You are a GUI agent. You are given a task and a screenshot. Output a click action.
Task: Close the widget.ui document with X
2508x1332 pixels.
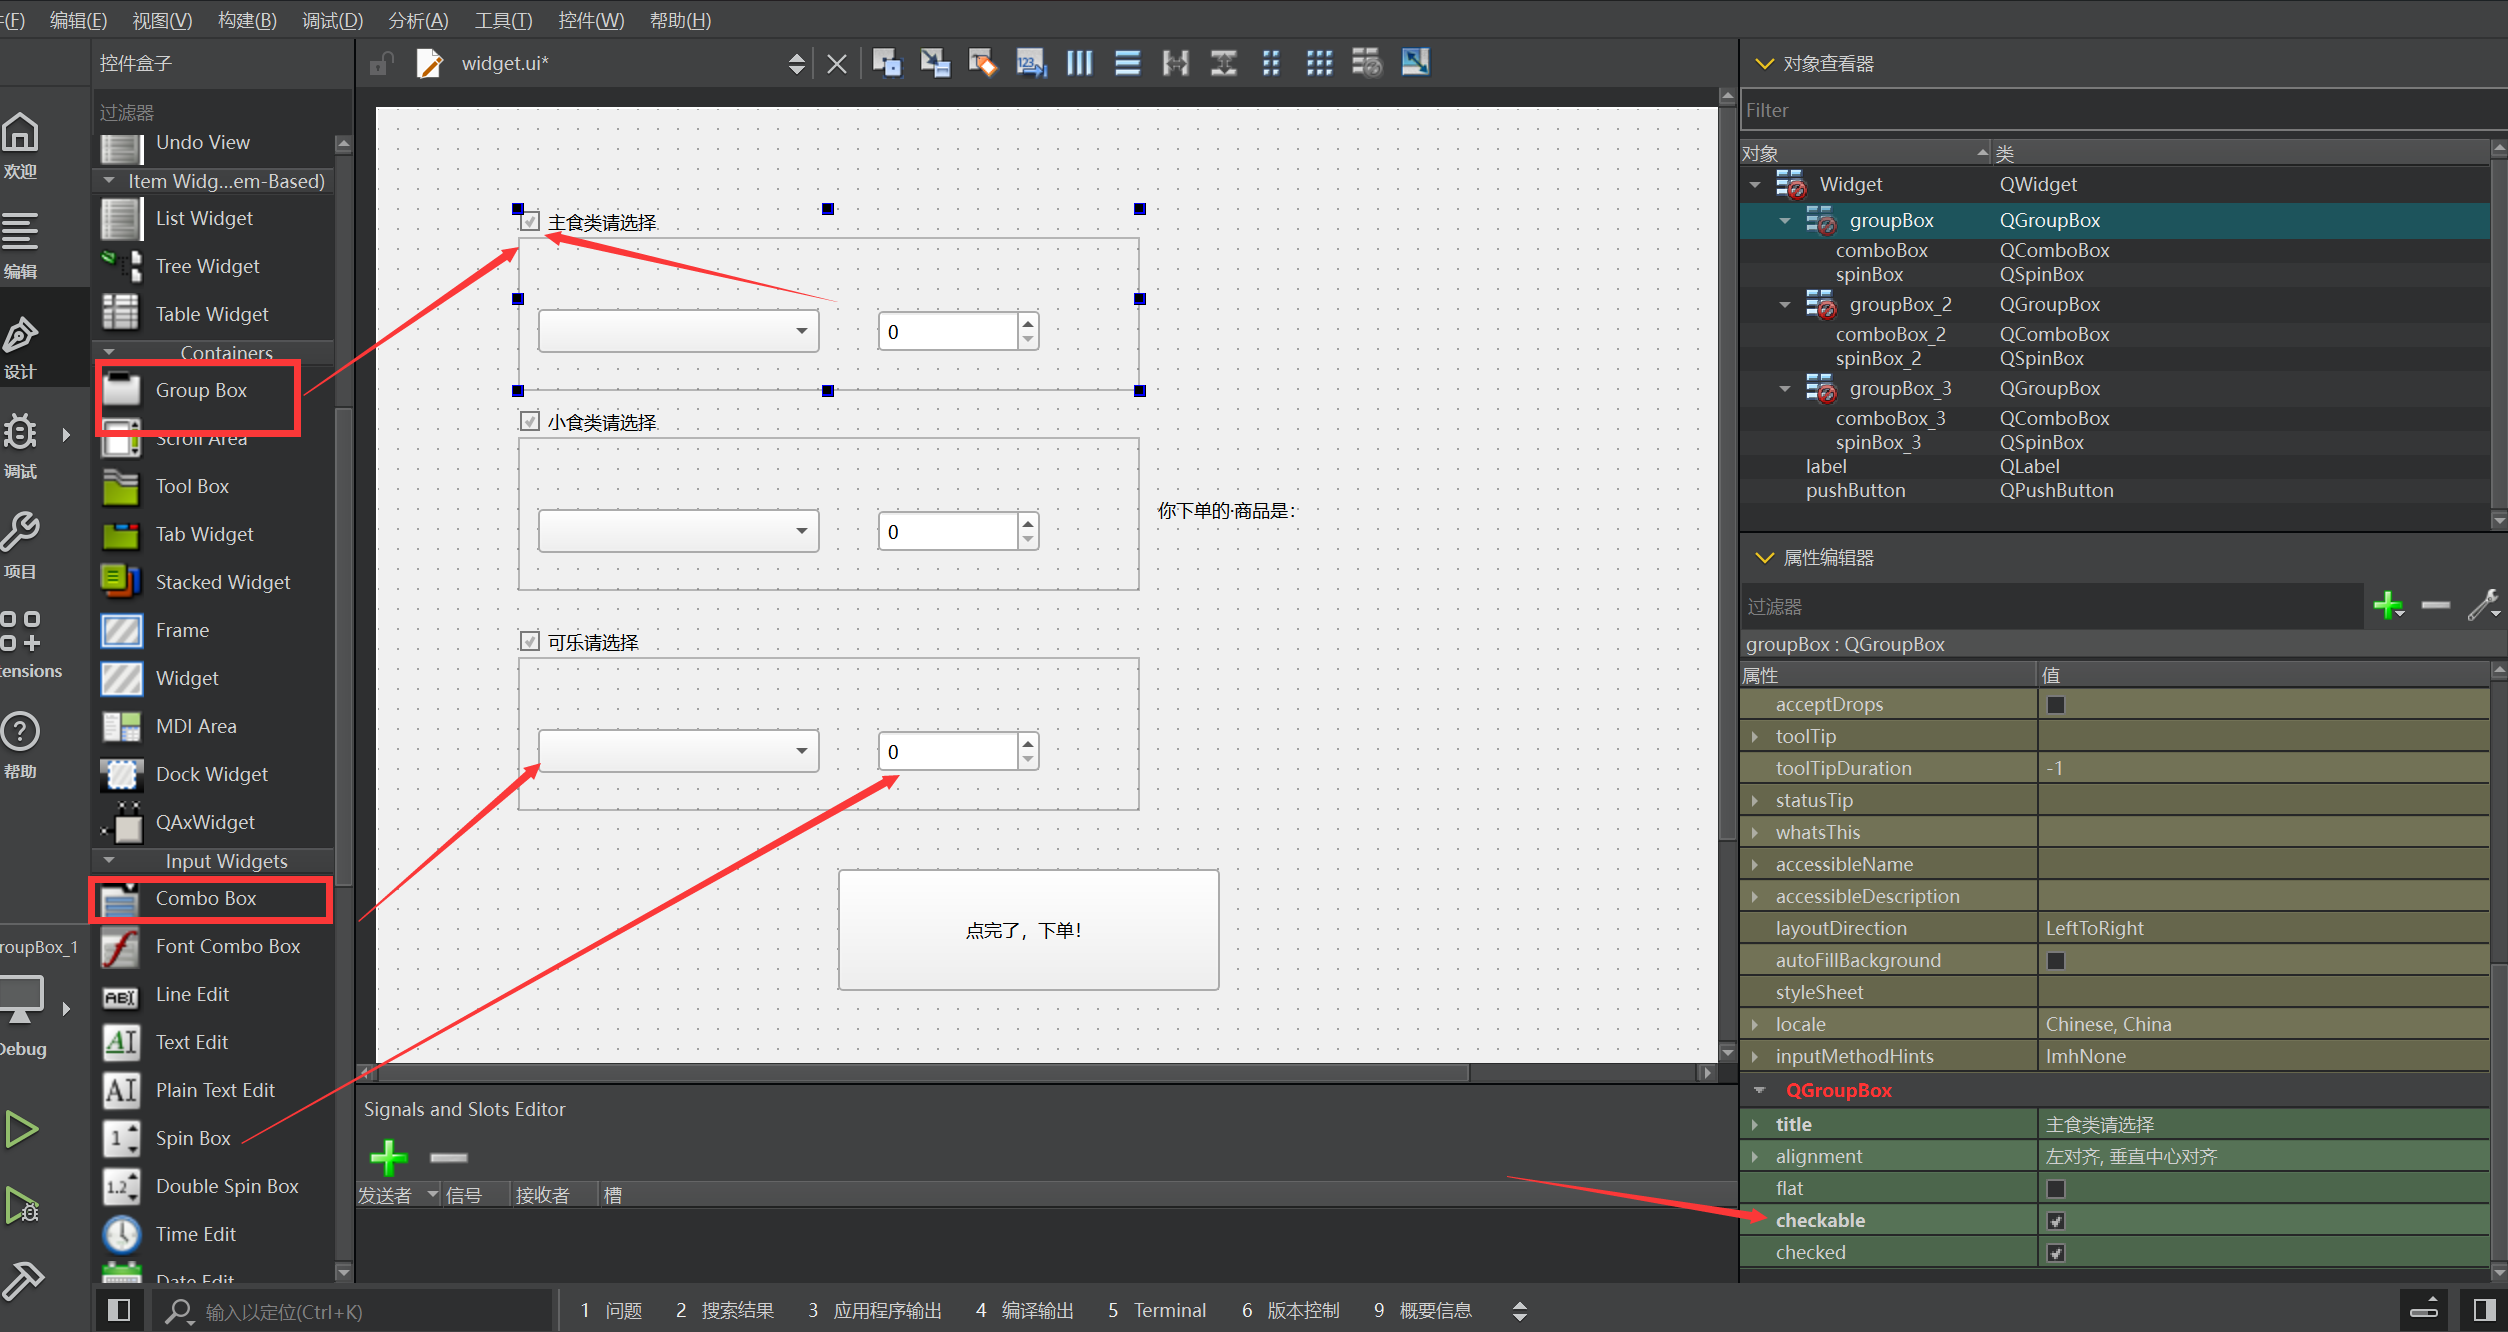[837, 64]
